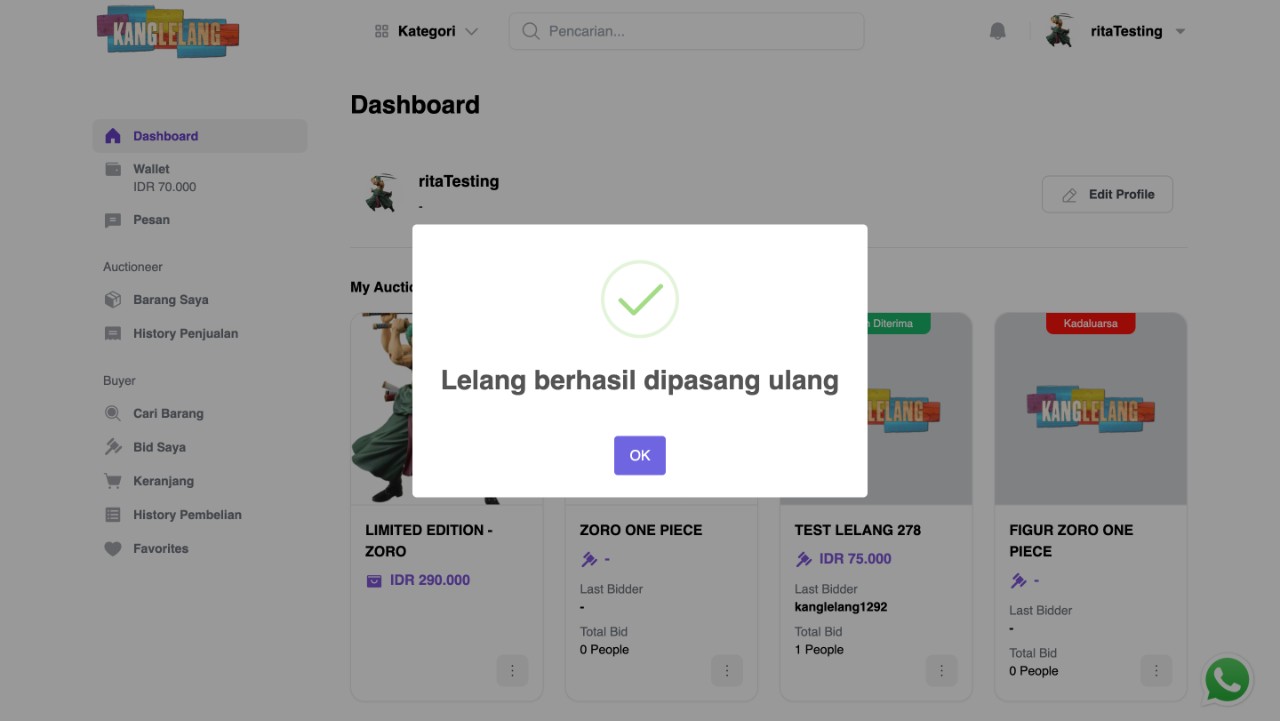
Task: Click the Bid Saya sidebar icon
Action: (x=112, y=447)
